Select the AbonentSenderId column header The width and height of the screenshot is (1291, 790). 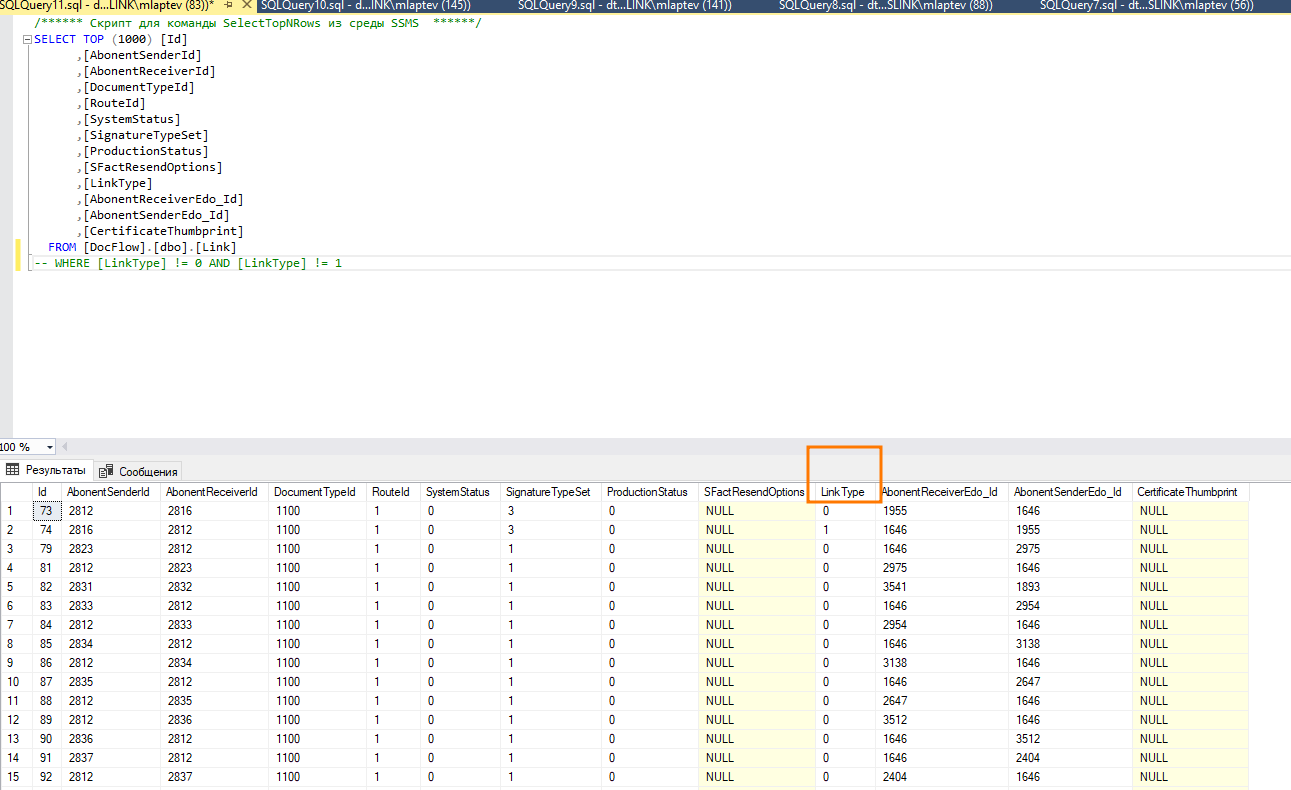(x=108, y=492)
